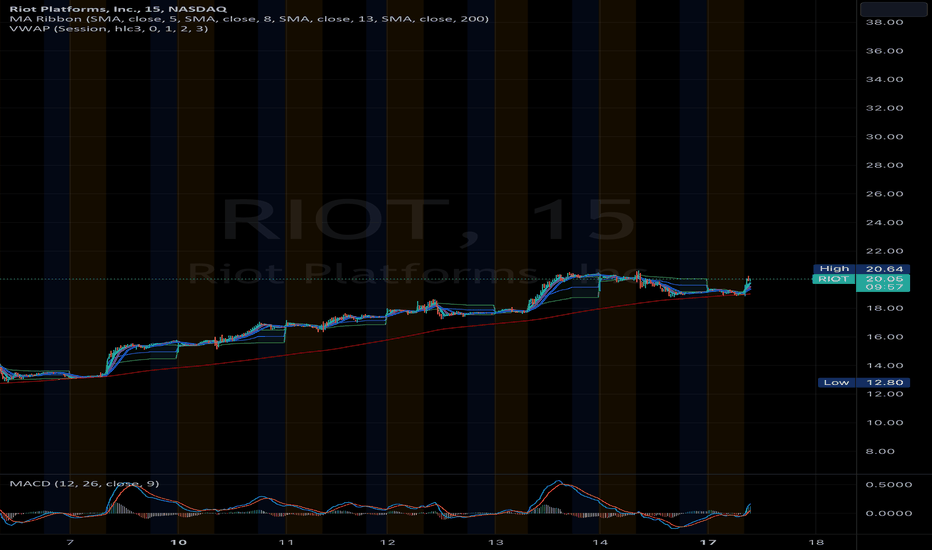Click the 22.00 price axis label
932x550 pixels.
pyautogui.click(x=884, y=251)
